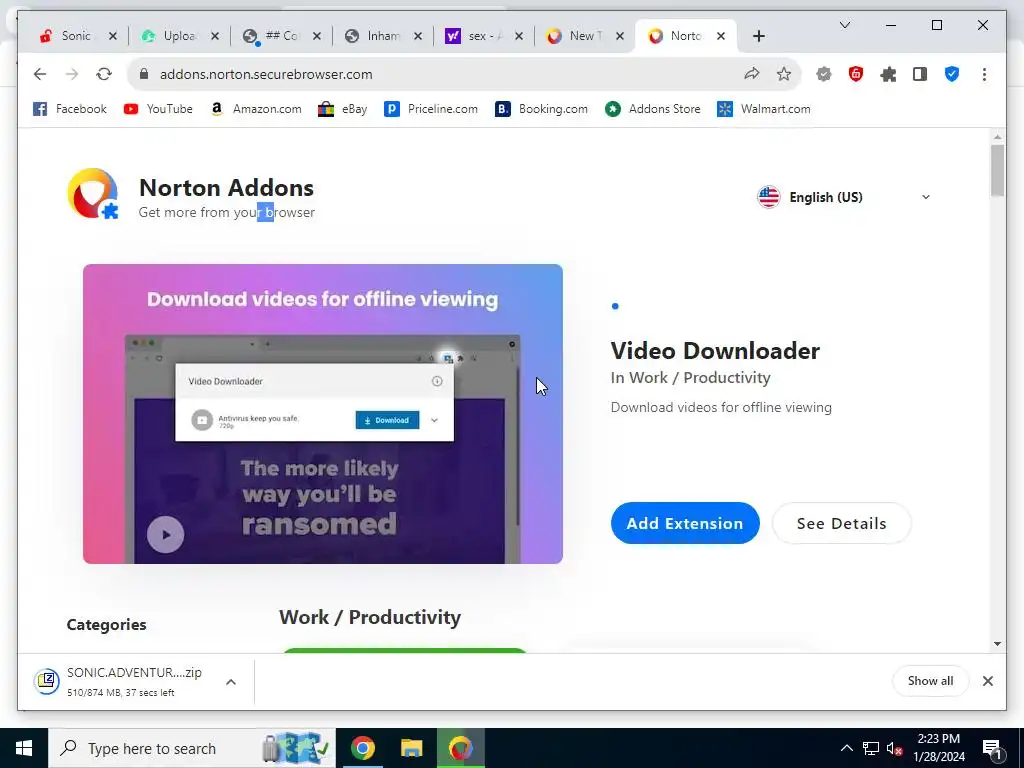Image resolution: width=1024 pixels, height=768 pixels.
Task: Show hidden system tray icons
Action: coord(846,748)
